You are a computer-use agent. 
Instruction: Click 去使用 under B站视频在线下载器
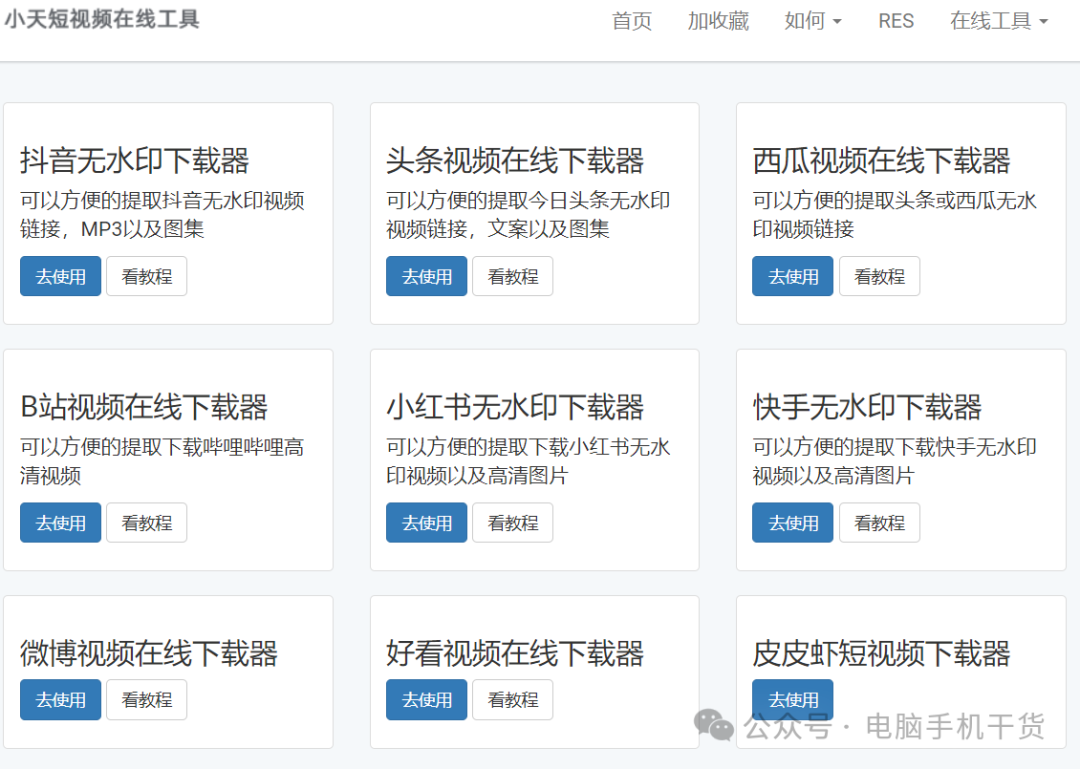(61, 523)
